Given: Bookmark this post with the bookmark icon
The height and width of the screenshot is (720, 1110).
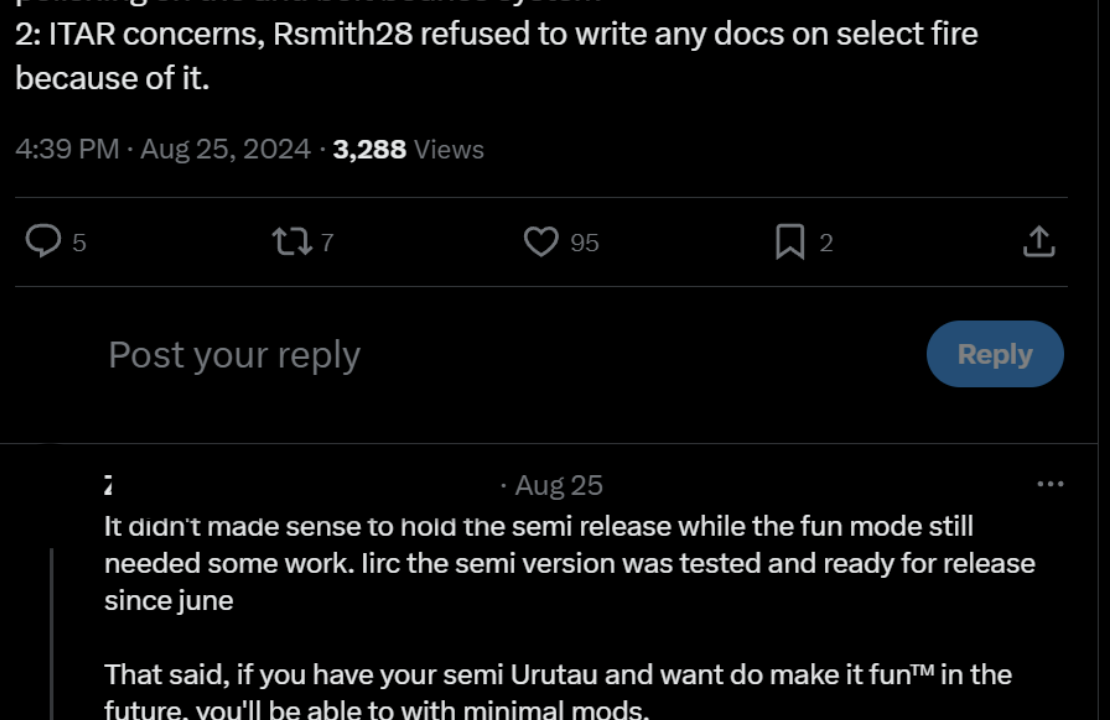Looking at the screenshot, I should [790, 241].
